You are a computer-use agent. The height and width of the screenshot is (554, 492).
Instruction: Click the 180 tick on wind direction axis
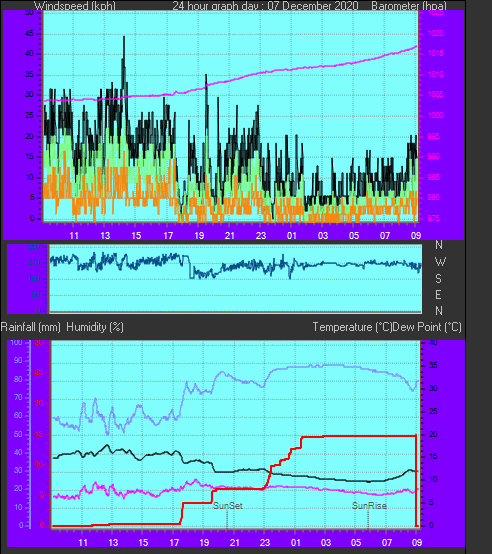pos(34,279)
